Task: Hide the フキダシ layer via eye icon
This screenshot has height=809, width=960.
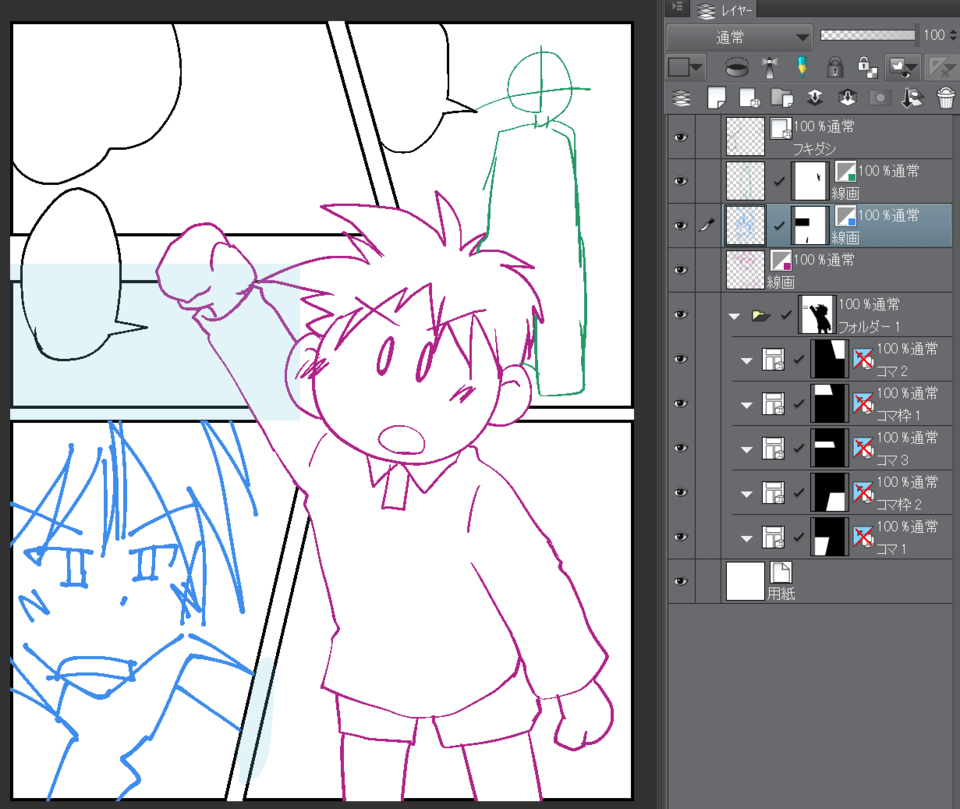Action: (x=681, y=137)
